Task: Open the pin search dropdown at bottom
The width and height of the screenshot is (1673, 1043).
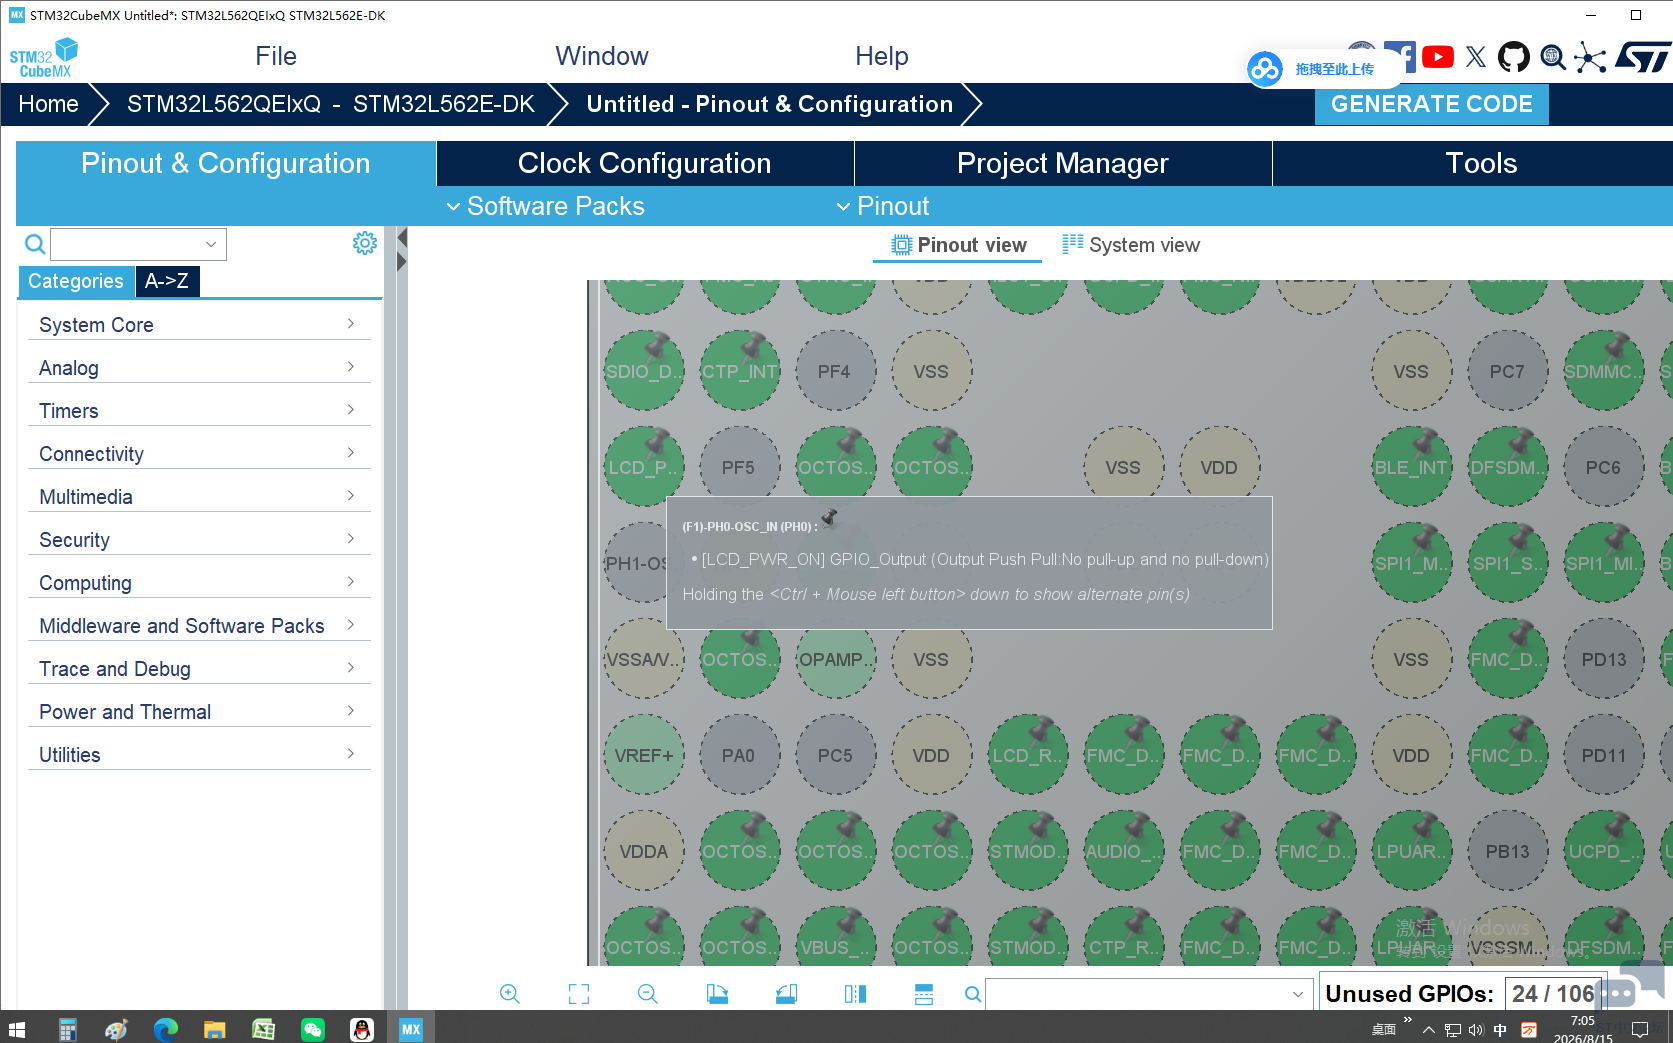Action: click(x=1148, y=994)
